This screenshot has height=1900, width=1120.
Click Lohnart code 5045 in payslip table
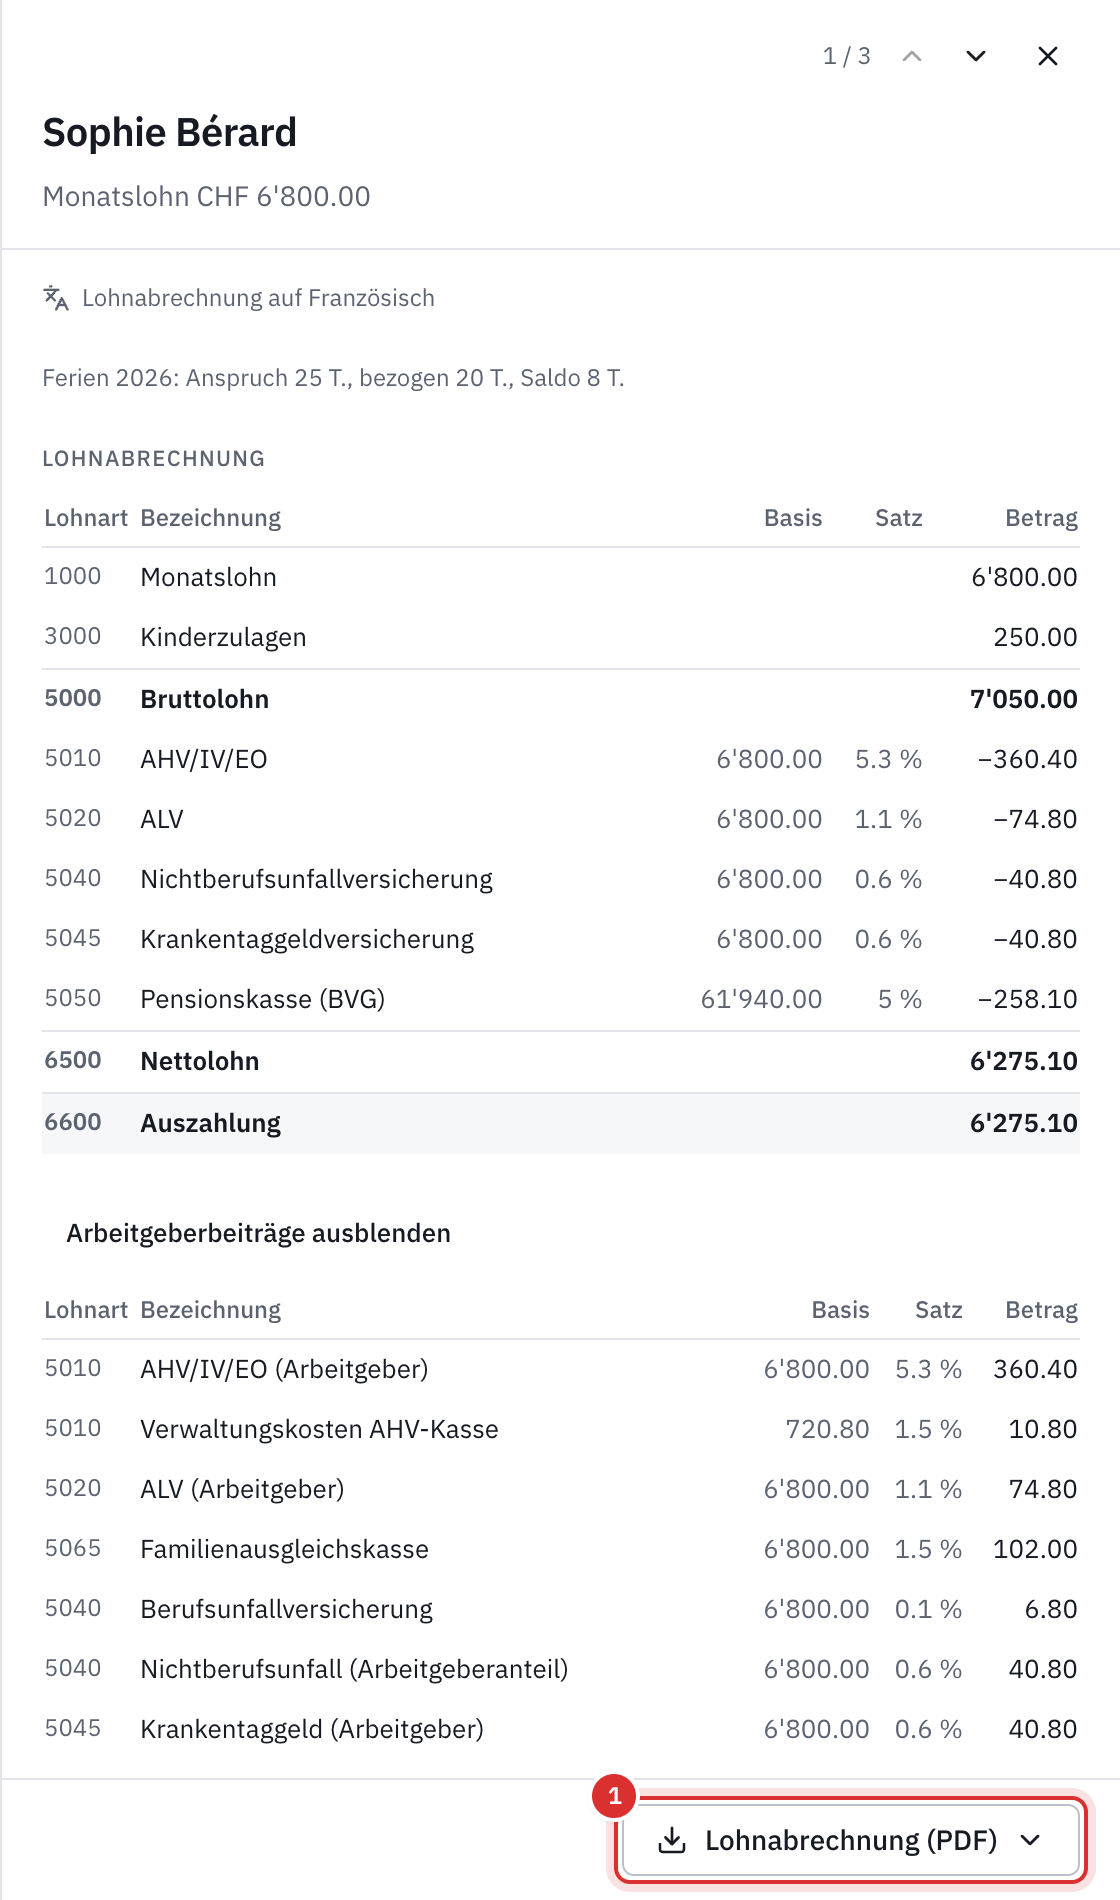73,938
